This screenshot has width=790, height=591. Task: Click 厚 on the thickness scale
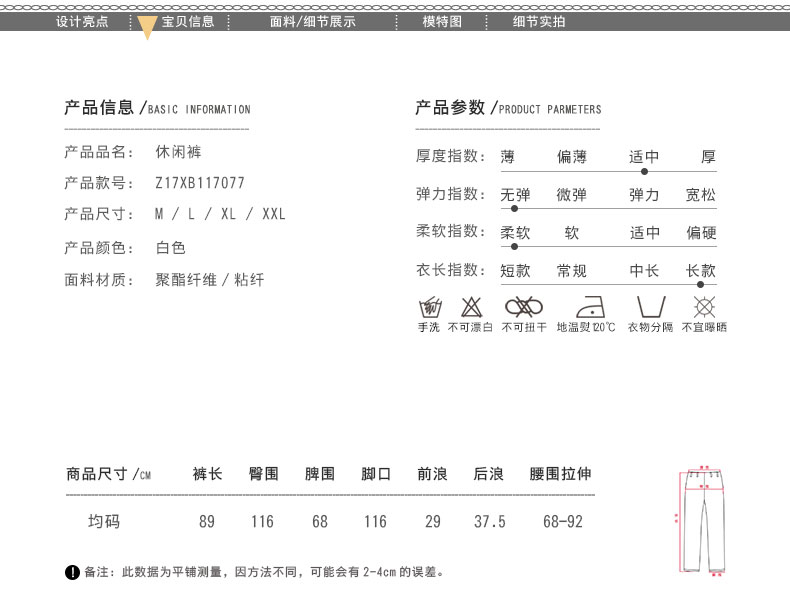click(x=708, y=157)
